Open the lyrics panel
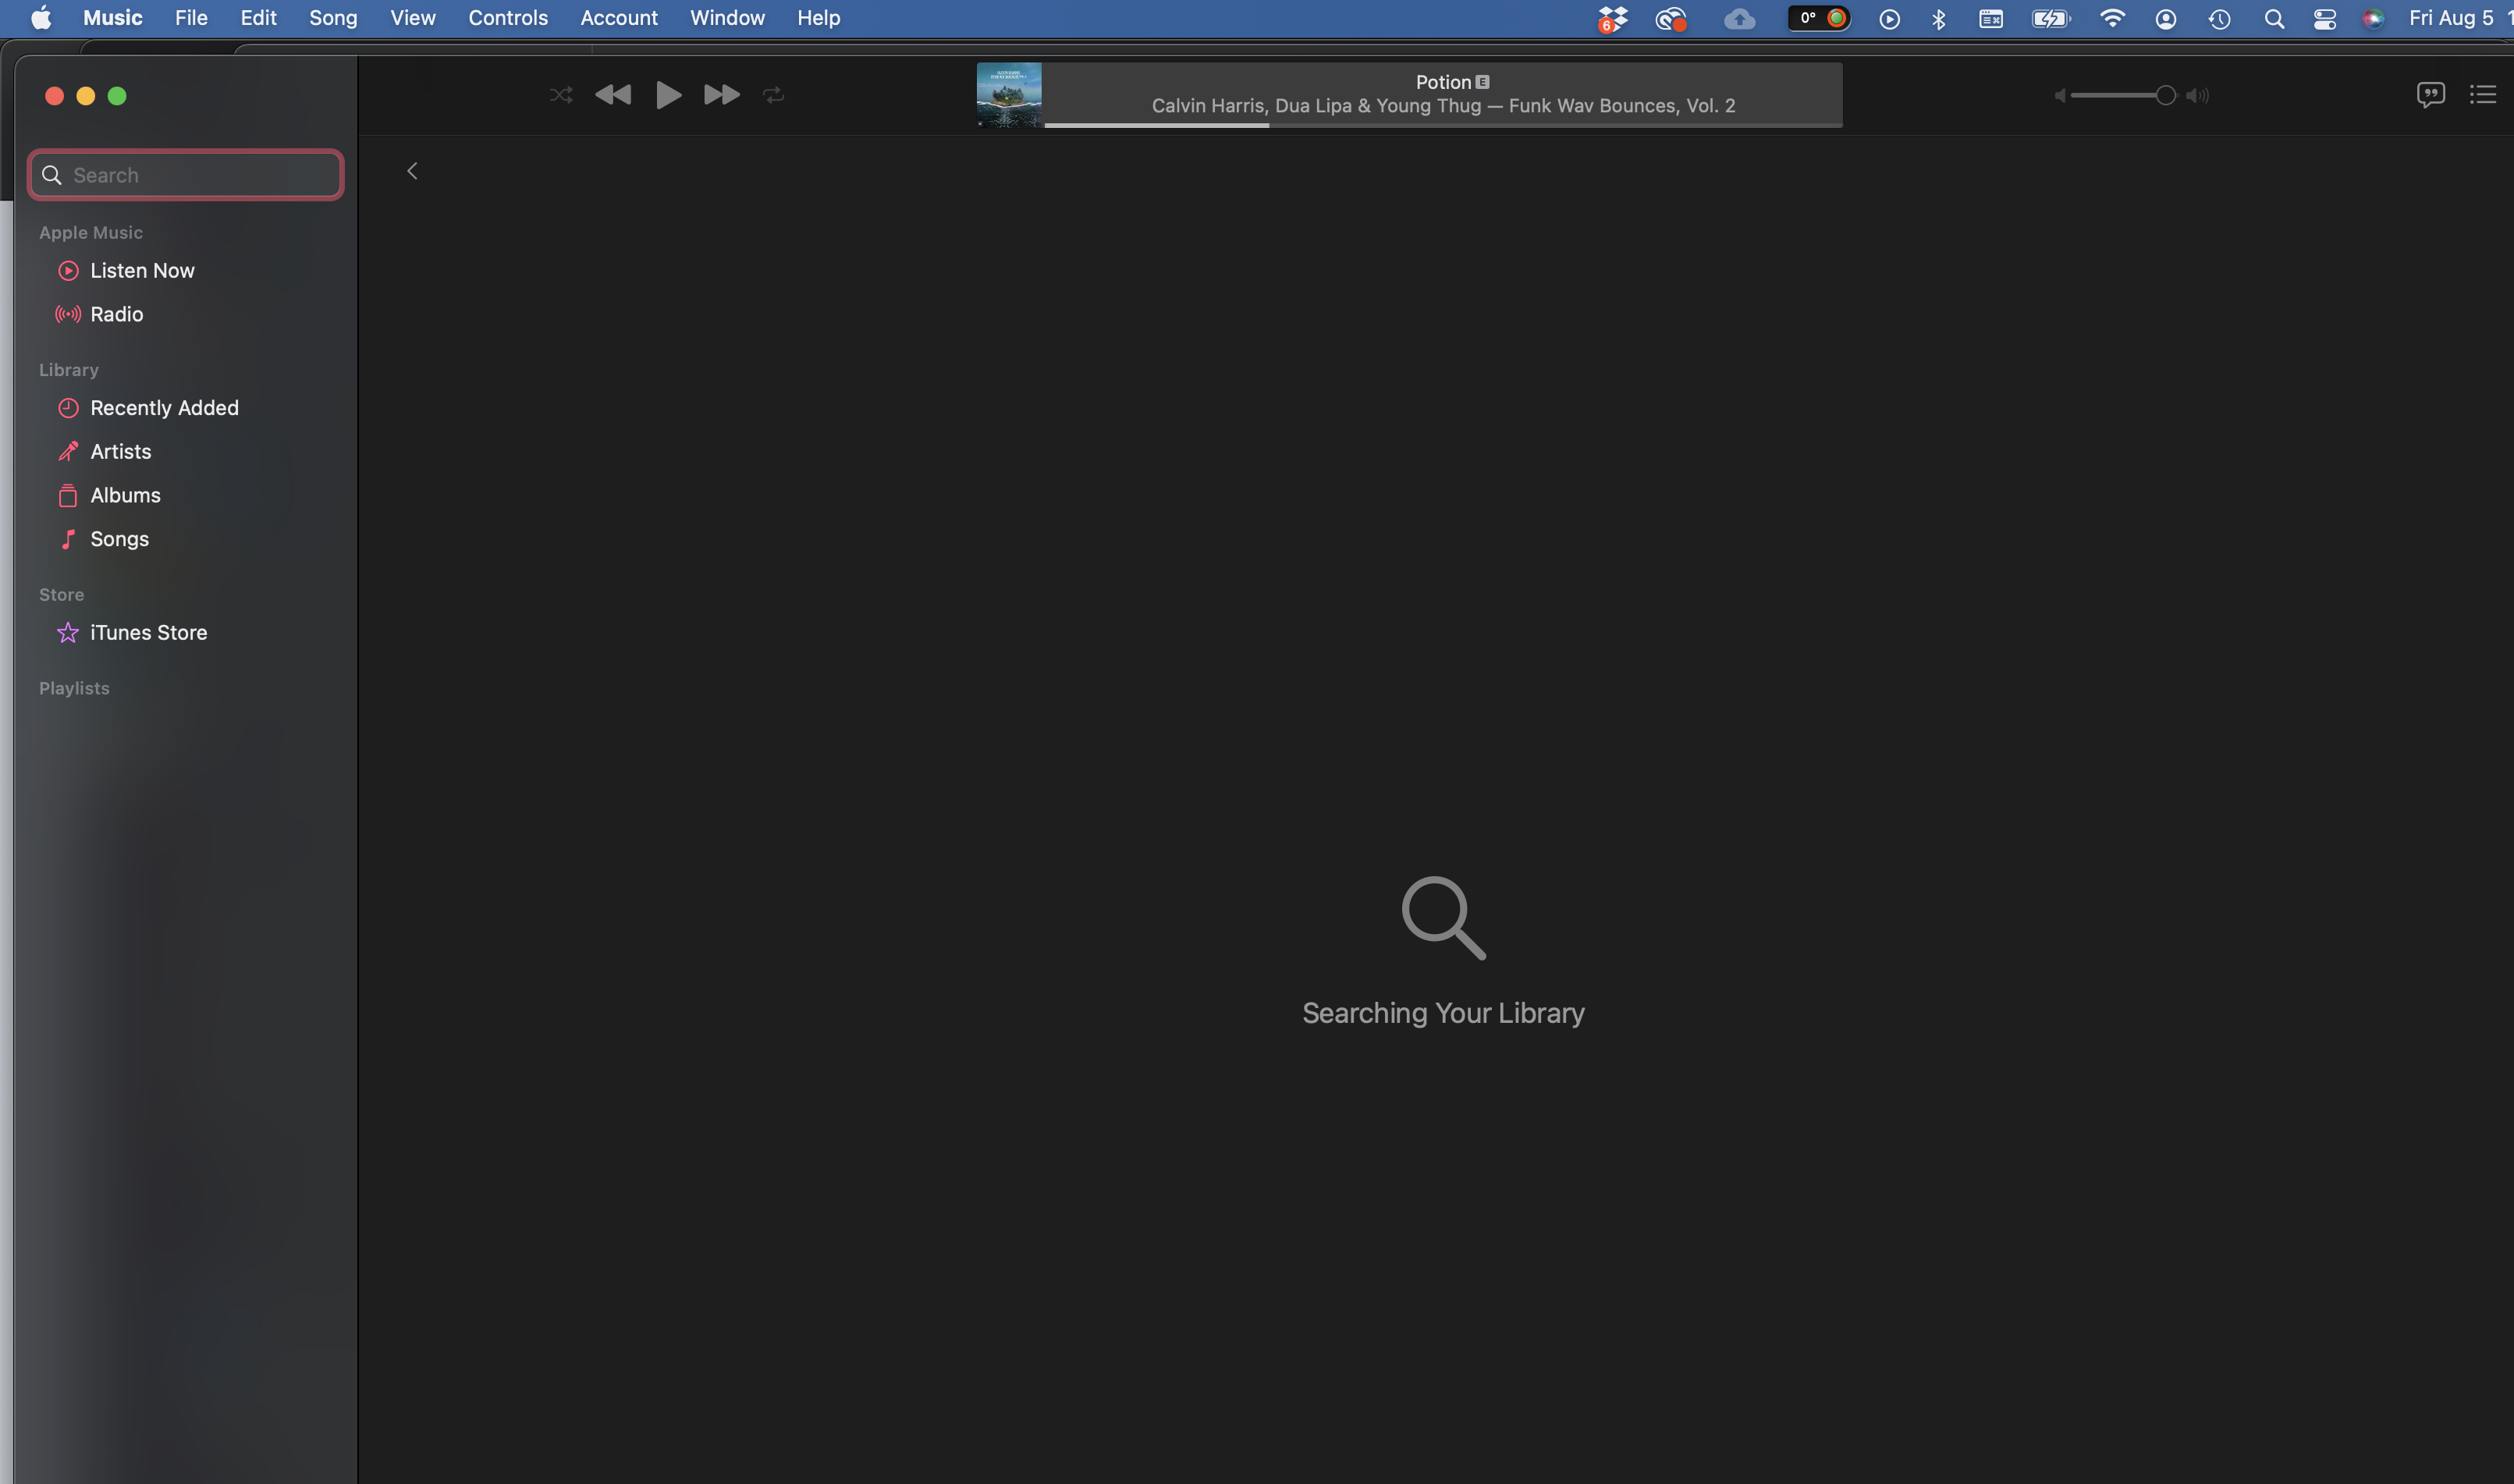 click(2430, 95)
